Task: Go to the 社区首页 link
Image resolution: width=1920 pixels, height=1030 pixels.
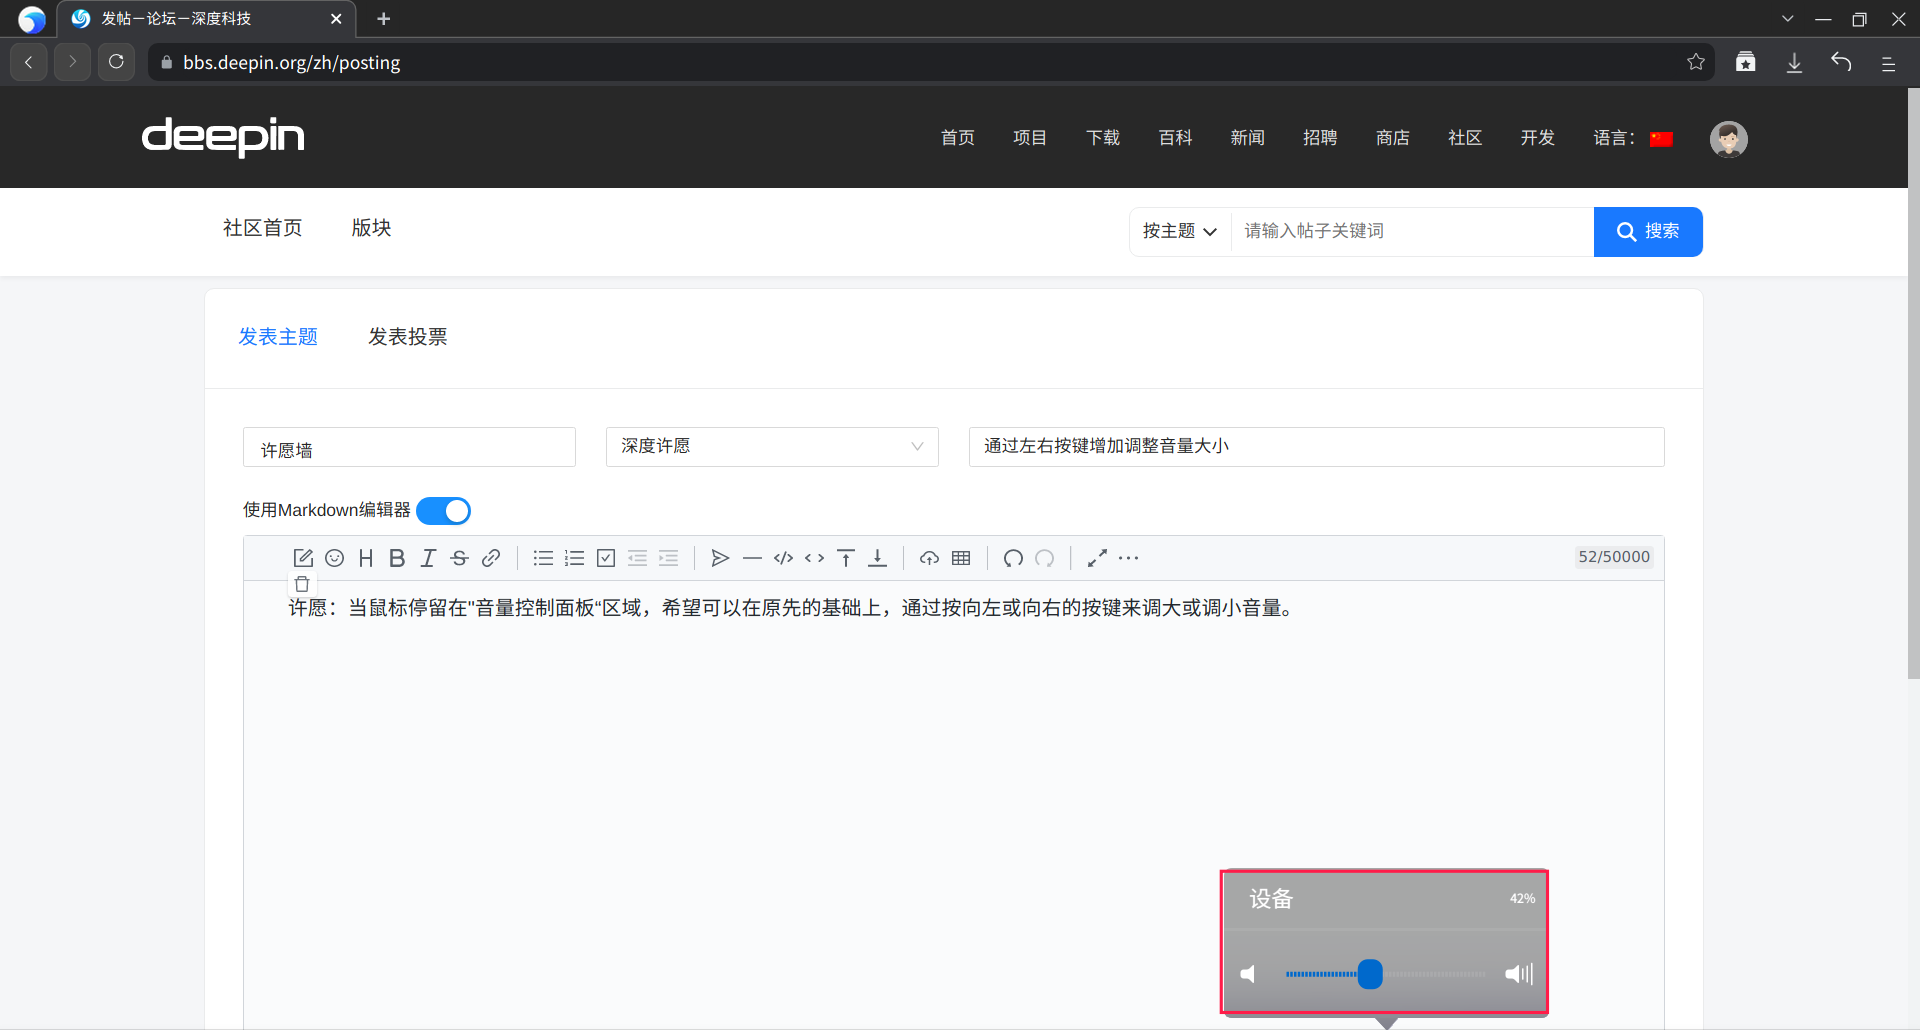Action: point(262,228)
